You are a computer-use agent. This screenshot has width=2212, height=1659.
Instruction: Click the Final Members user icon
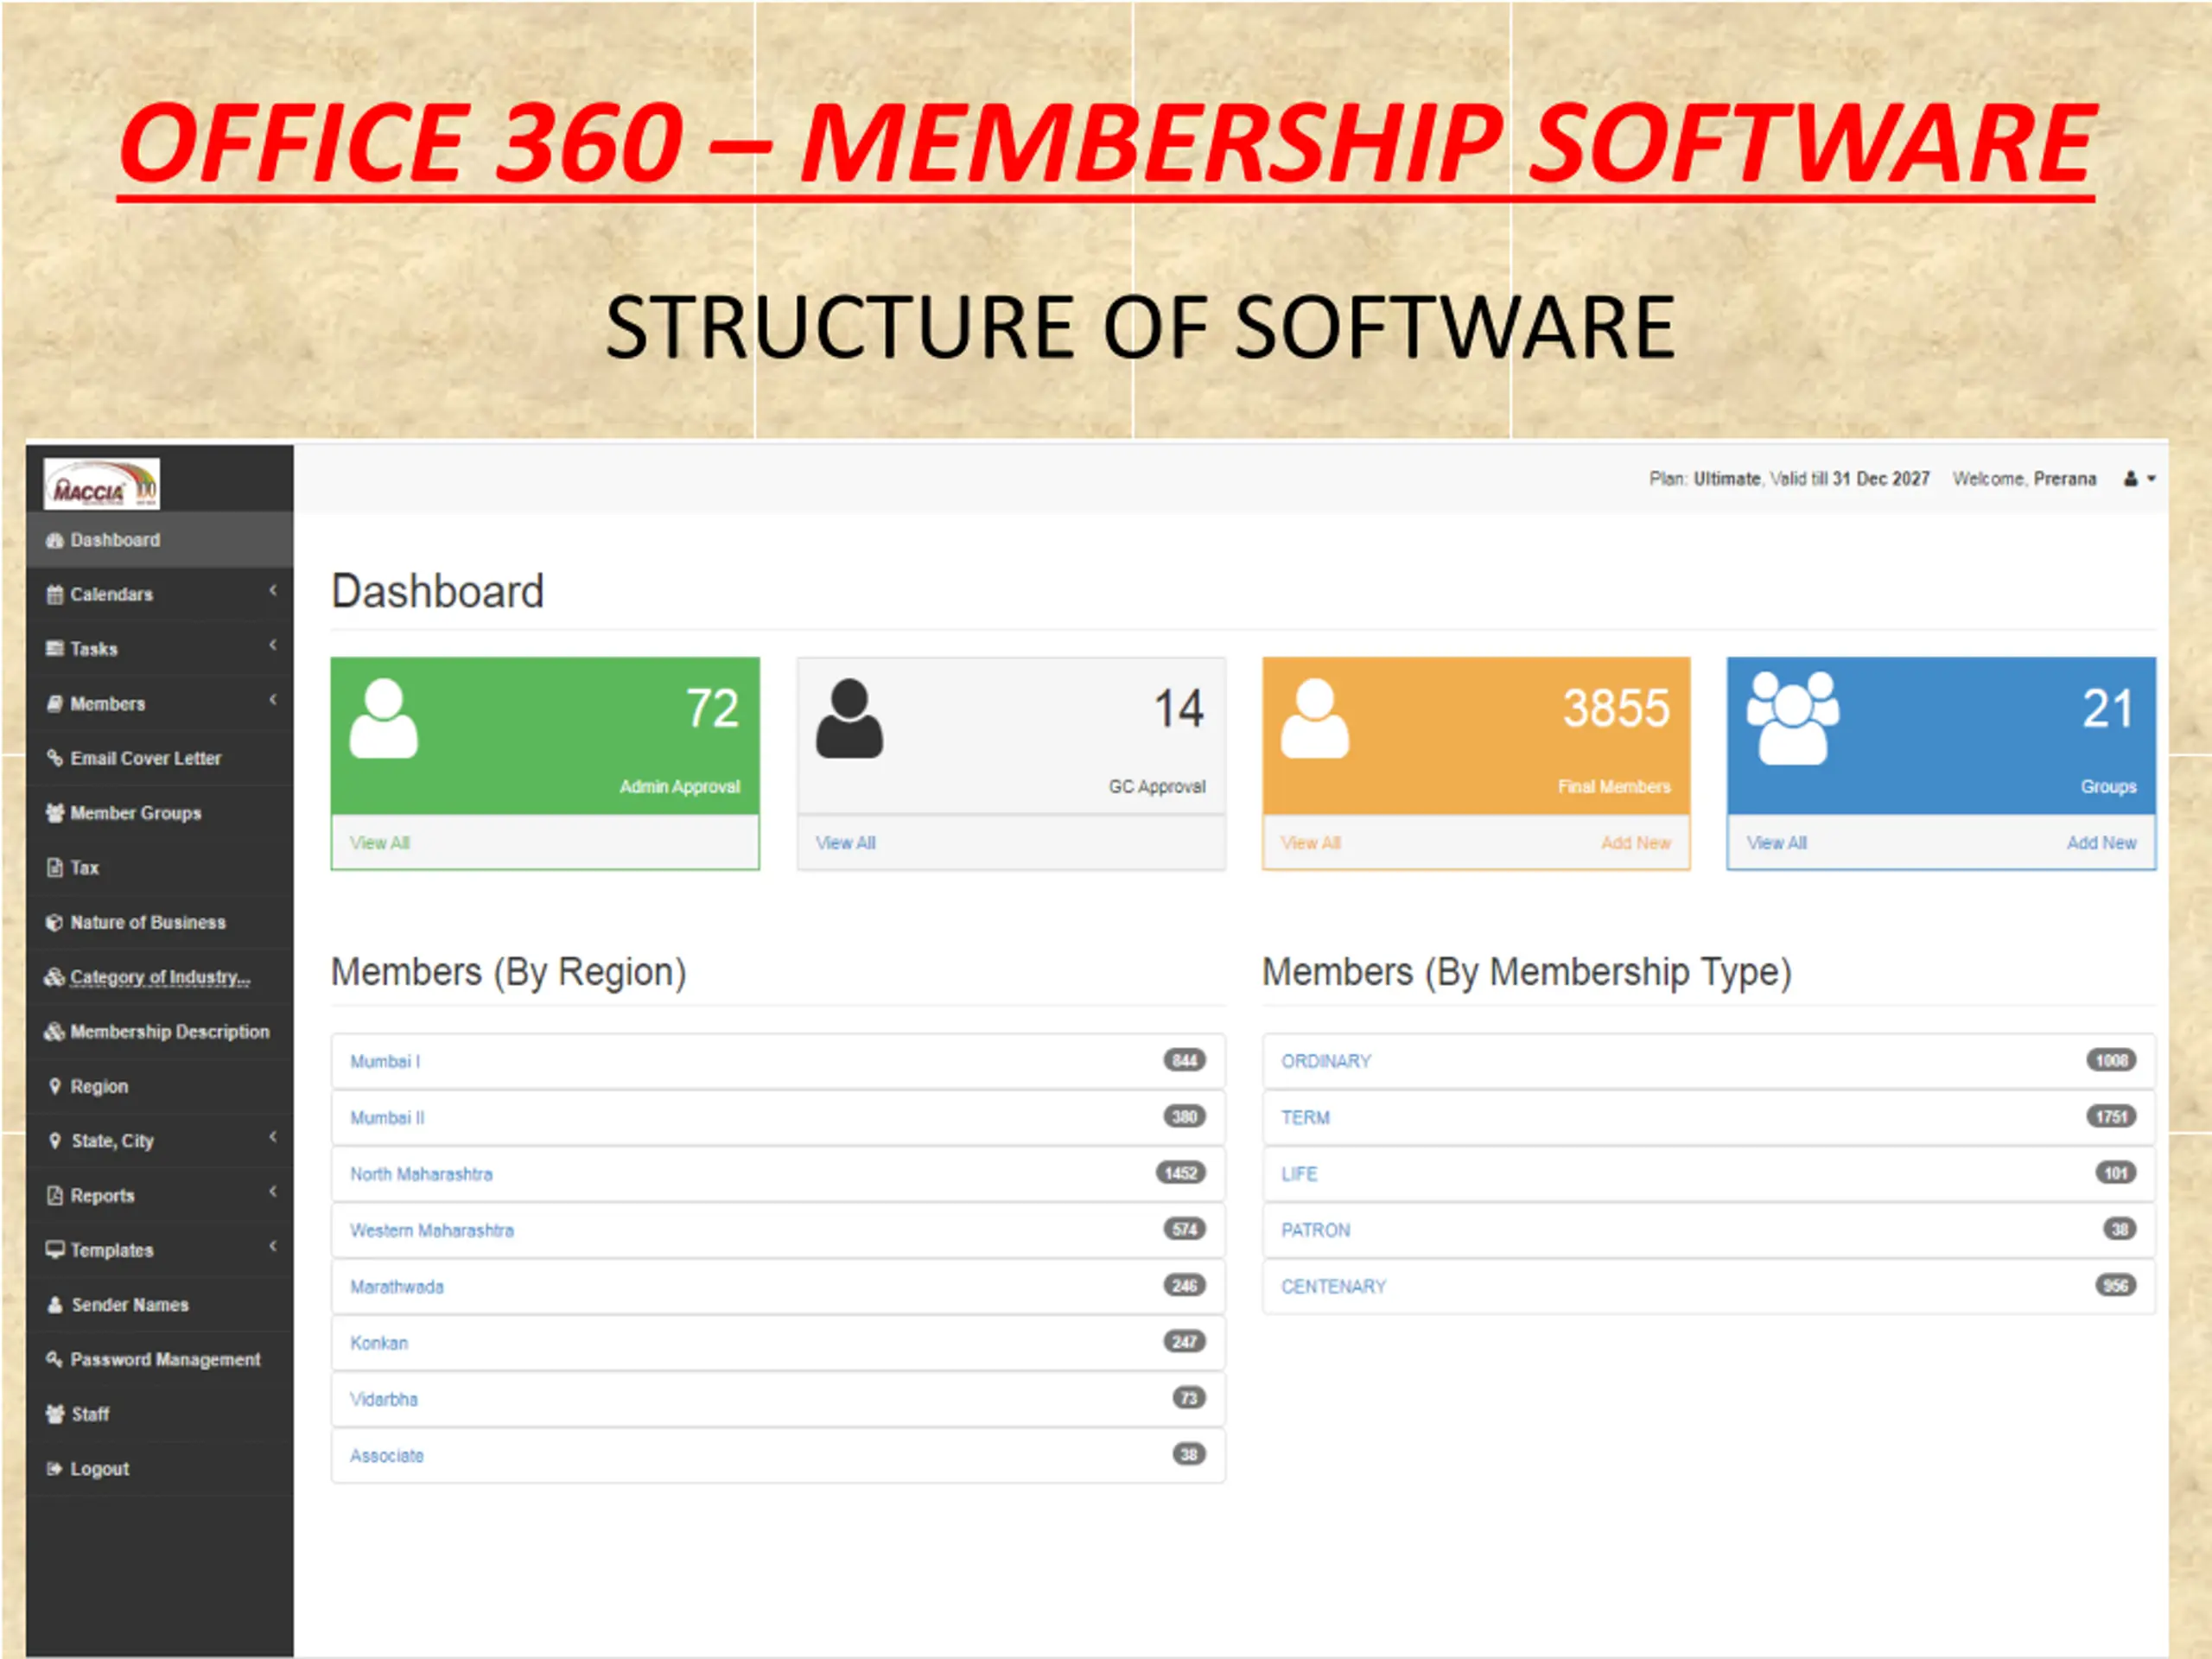[x=1314, y=718]
